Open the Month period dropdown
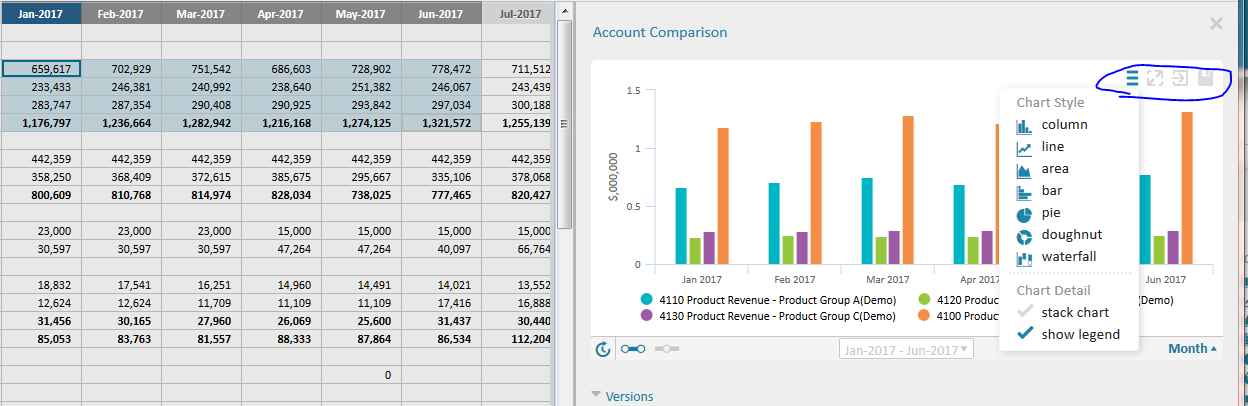Viewport: 1248px width, 406px height. pos(1192,349)
